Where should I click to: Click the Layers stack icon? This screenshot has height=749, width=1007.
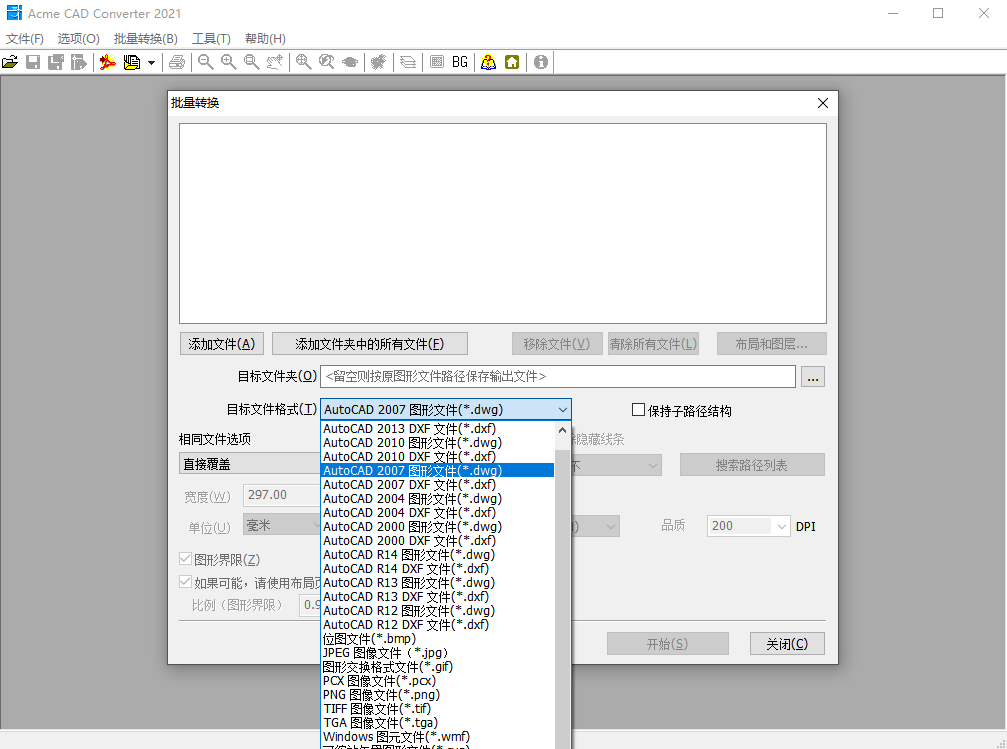(408, 62)
